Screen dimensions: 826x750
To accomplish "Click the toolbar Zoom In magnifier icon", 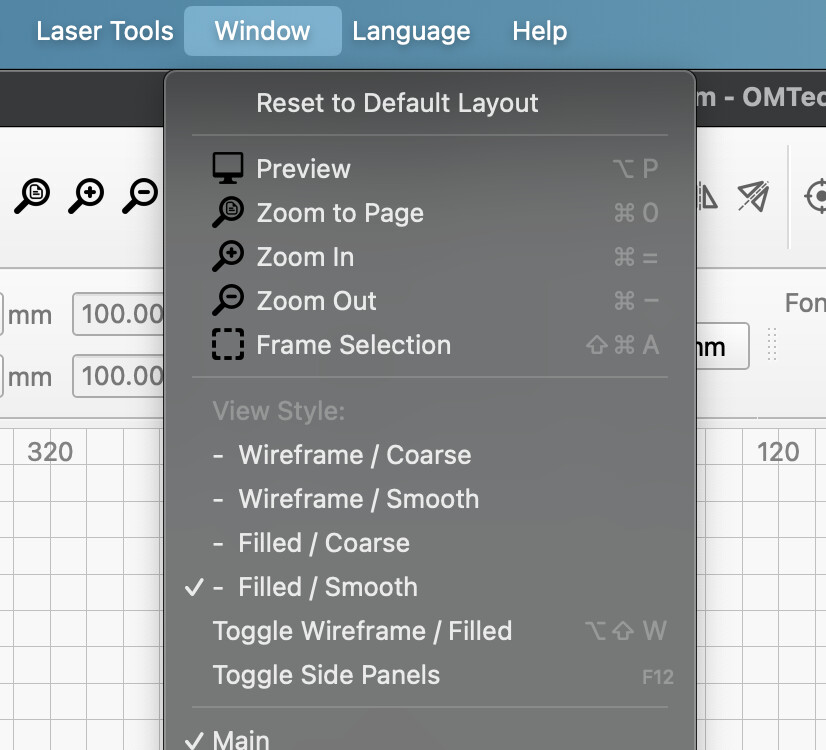I will 87,195.
